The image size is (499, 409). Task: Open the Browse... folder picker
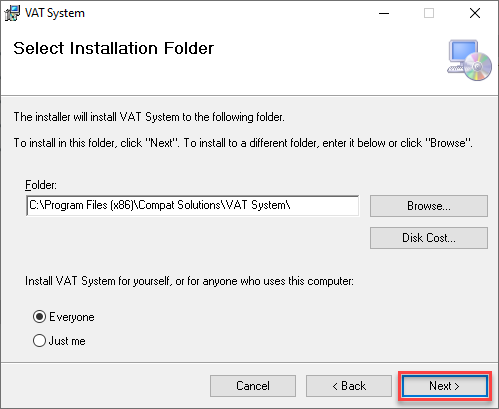(429, 206)
